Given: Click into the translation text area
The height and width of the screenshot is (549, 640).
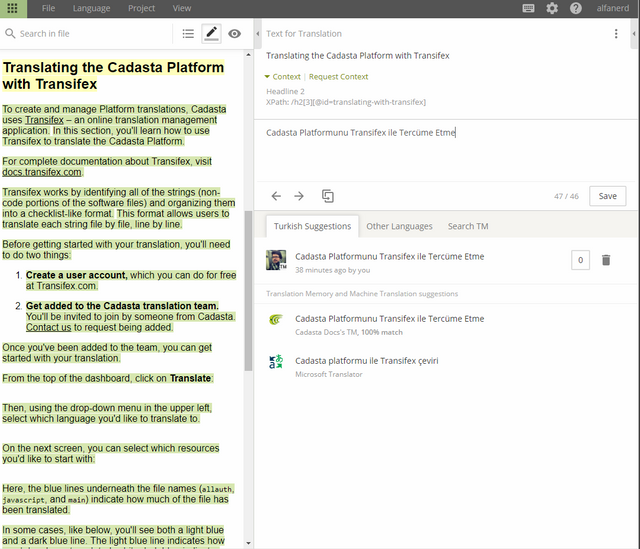Looking at the screenshot, I should tap(445, 151).
